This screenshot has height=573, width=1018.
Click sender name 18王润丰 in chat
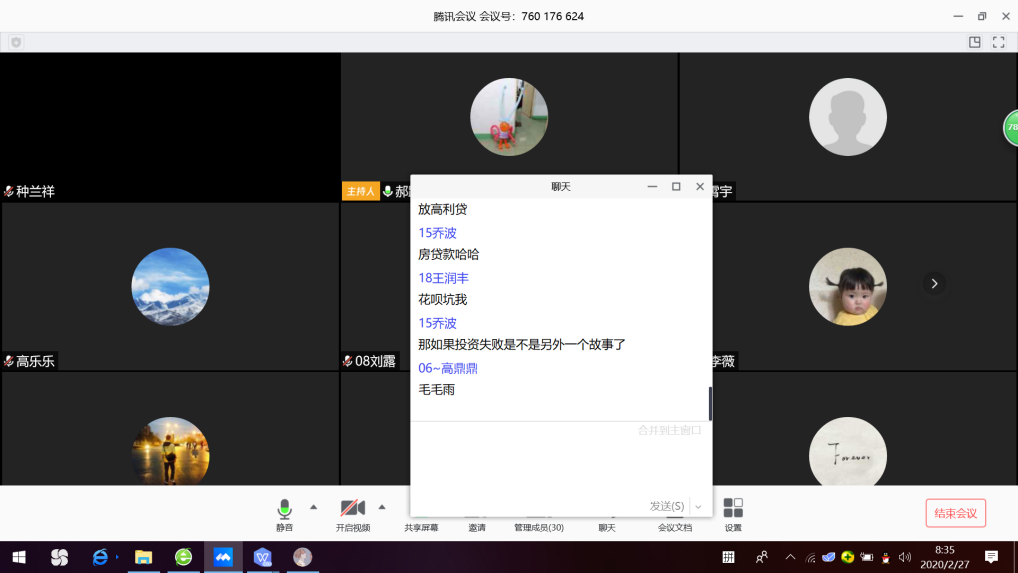443,278
